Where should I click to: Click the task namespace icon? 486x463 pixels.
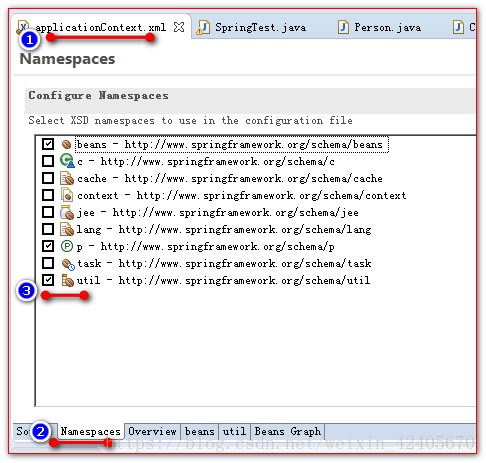point(68,264)
